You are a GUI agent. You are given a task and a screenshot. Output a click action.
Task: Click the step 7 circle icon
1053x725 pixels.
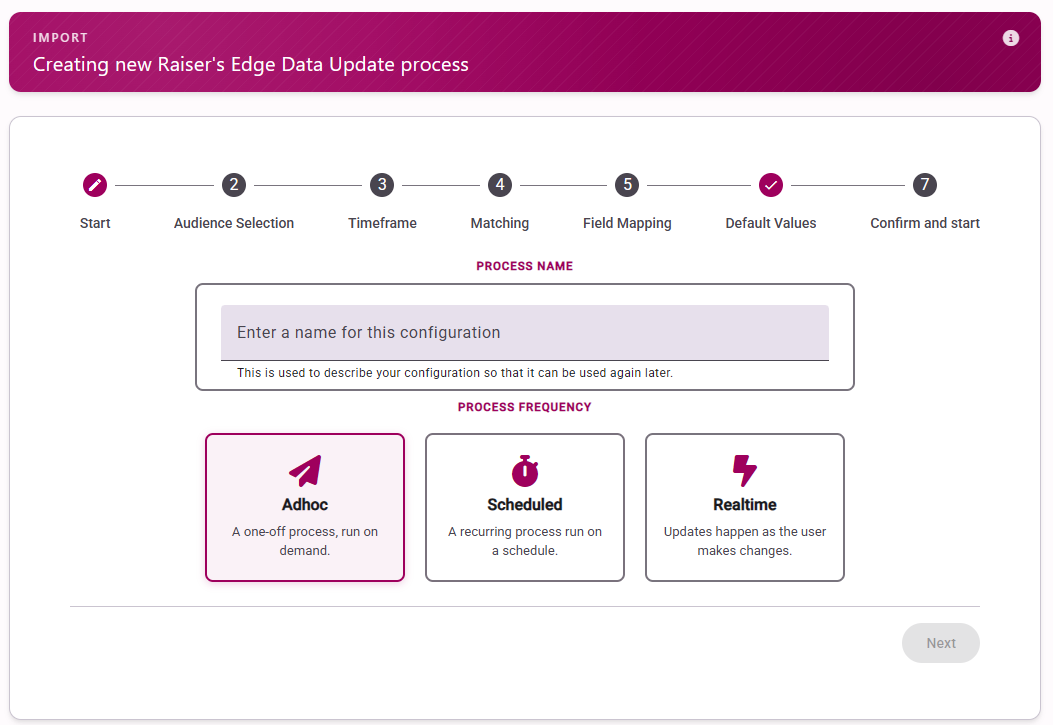tap(925, 185)
